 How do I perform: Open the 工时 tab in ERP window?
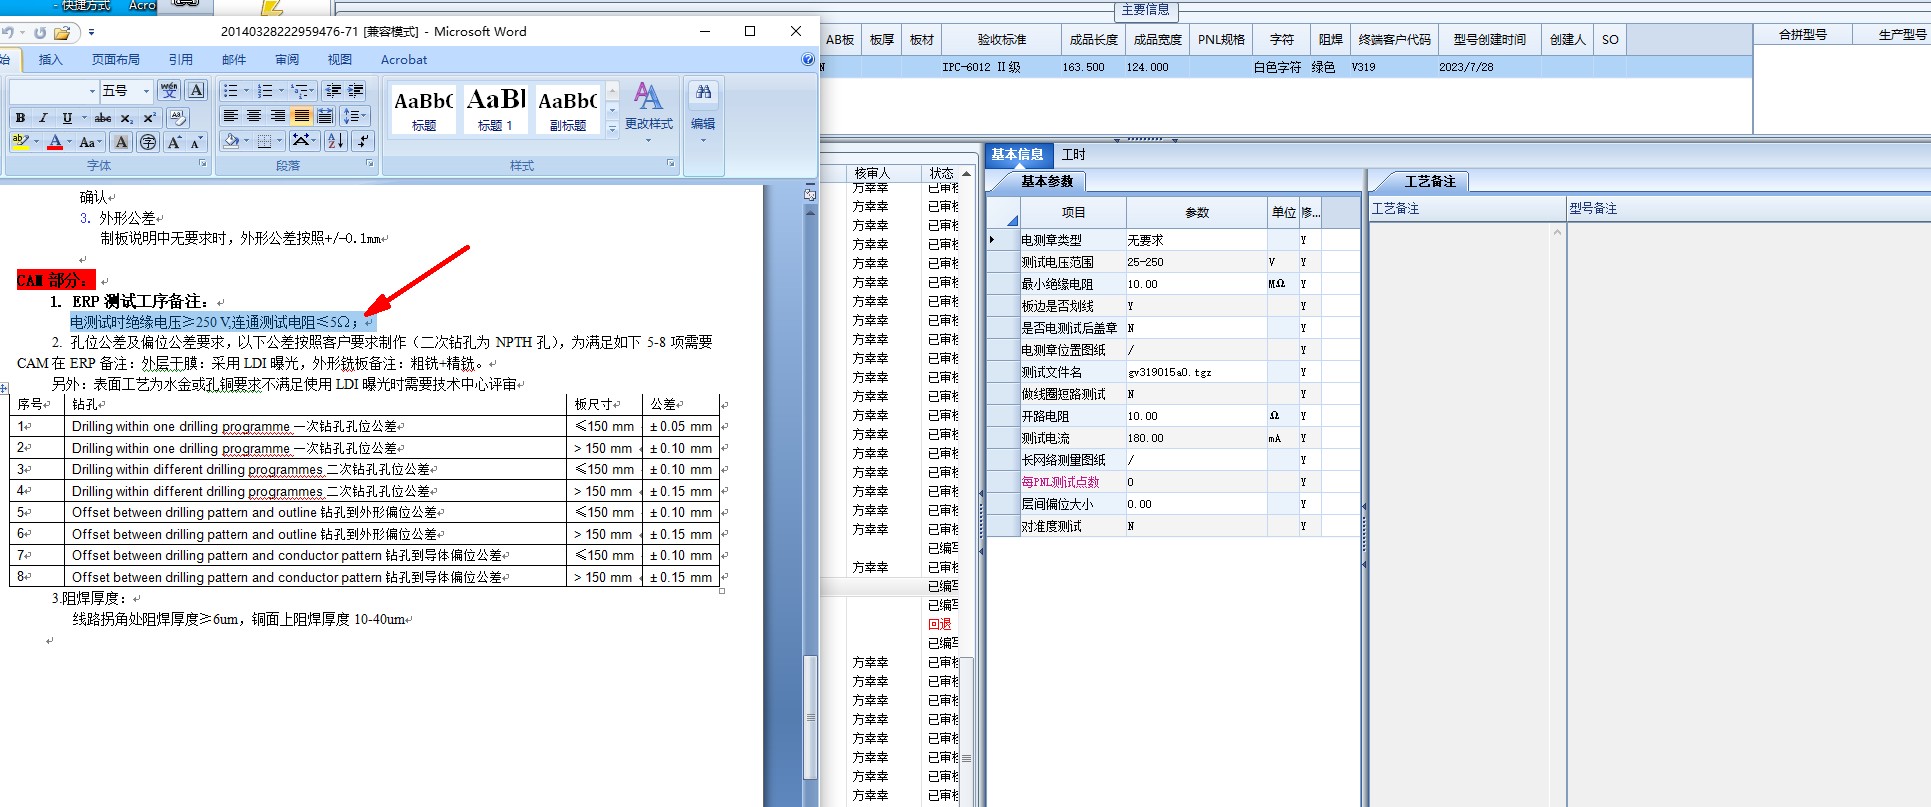coord(1074,155)
